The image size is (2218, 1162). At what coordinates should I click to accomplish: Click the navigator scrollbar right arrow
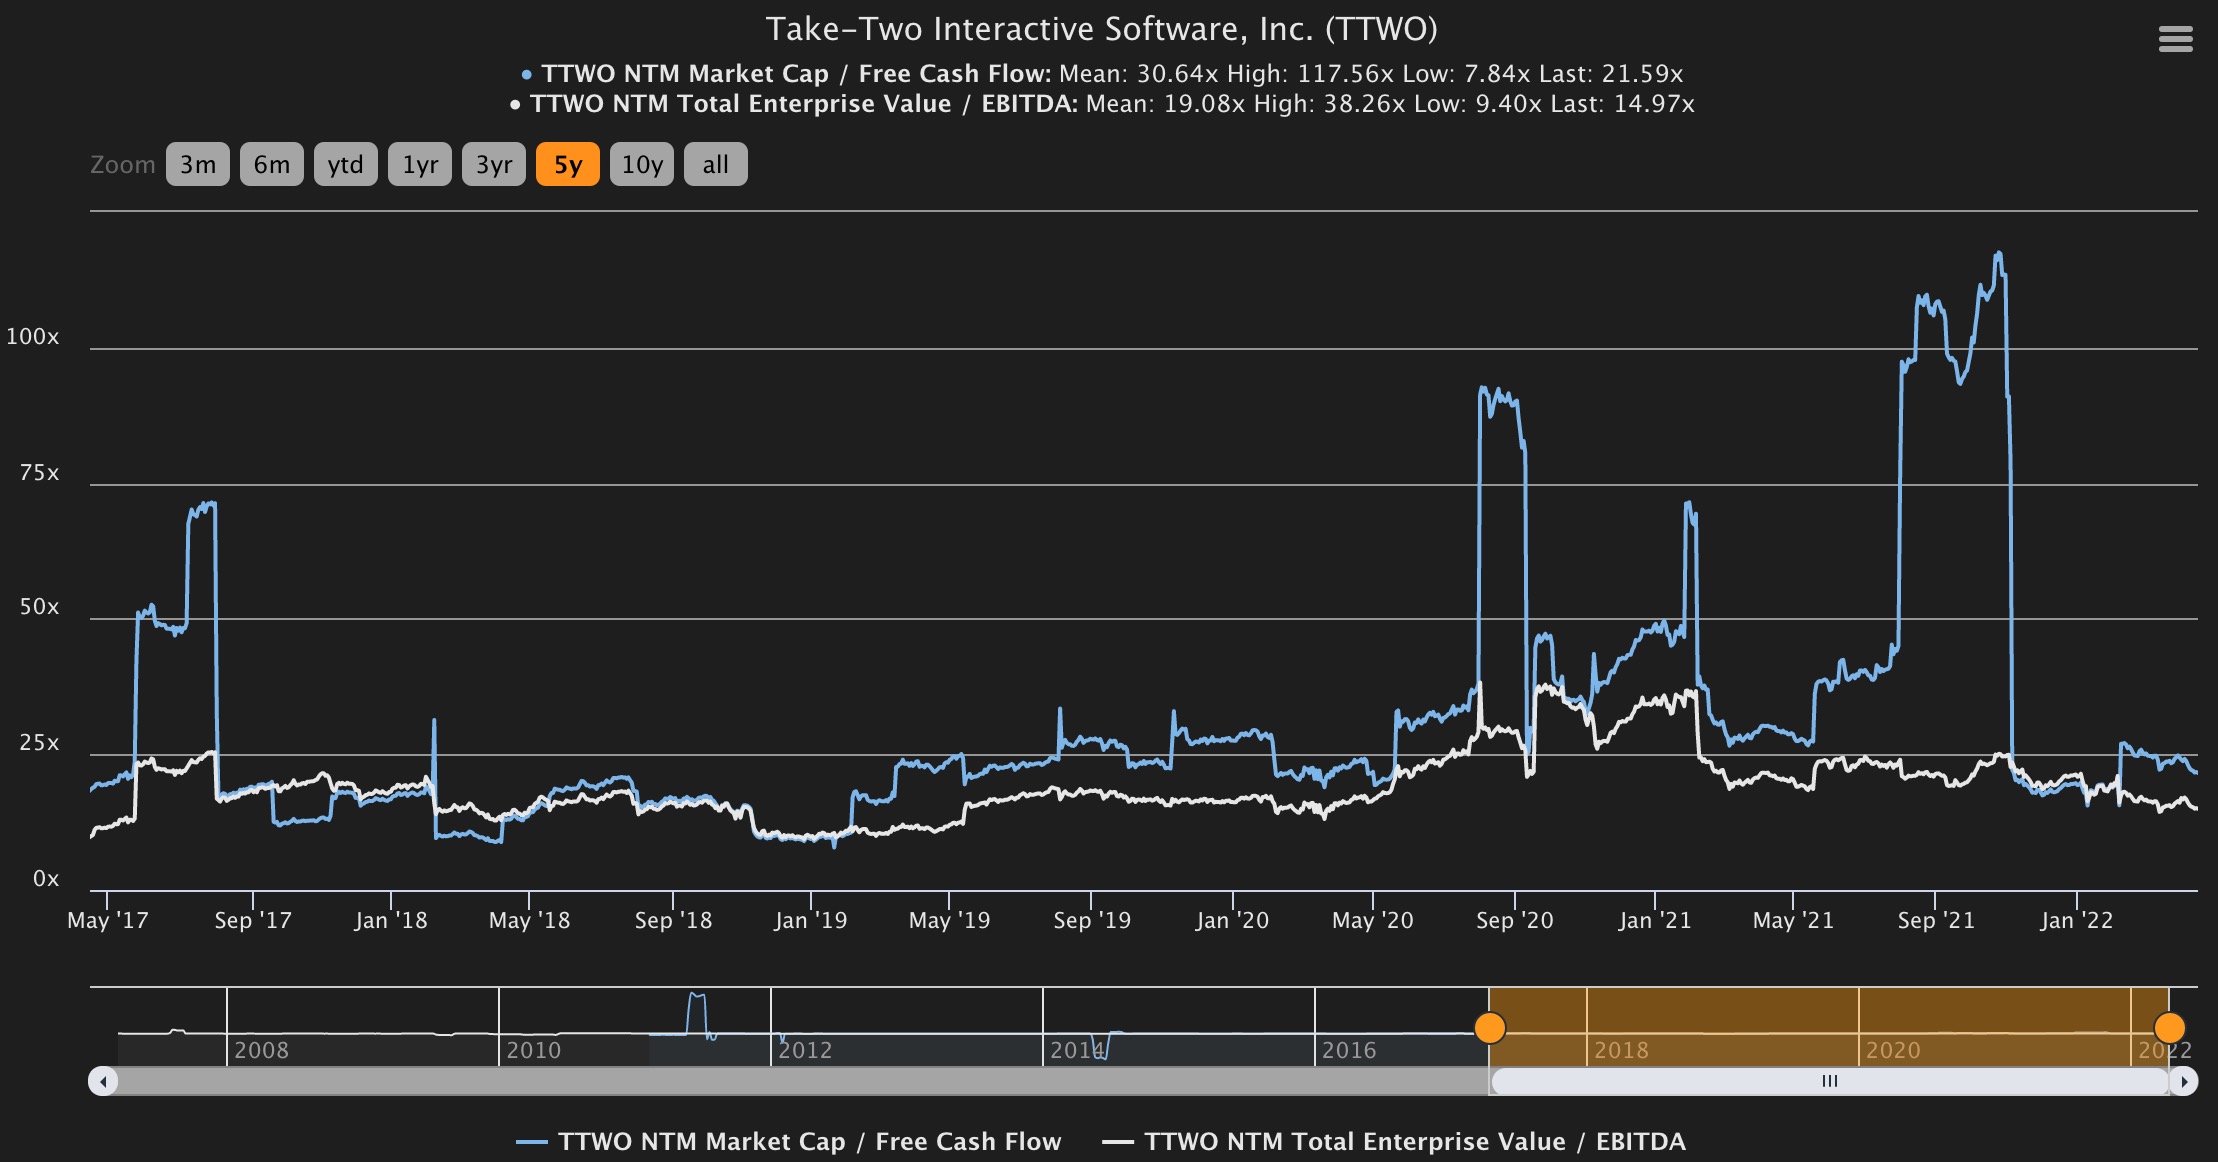click(2183, 1081)
